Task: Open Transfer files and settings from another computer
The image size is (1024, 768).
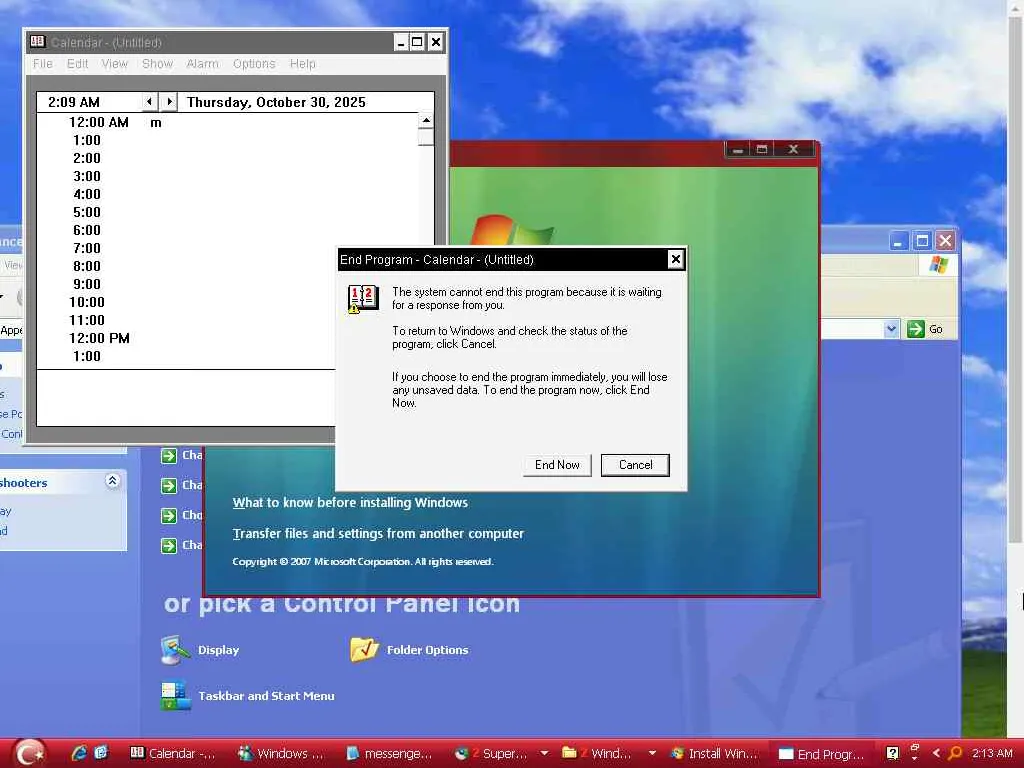Action: (x=378, y=534)
